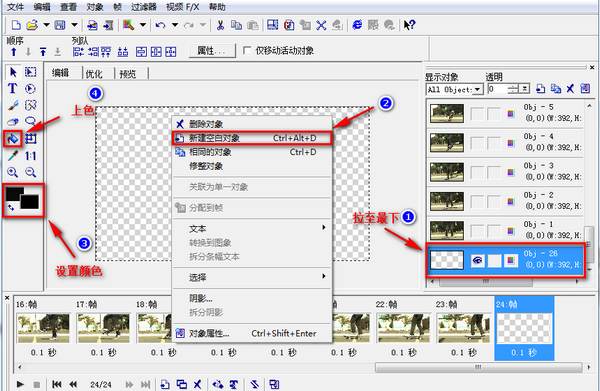
Task: Select the Paint Brush tool
Action: tap(13, 105)
